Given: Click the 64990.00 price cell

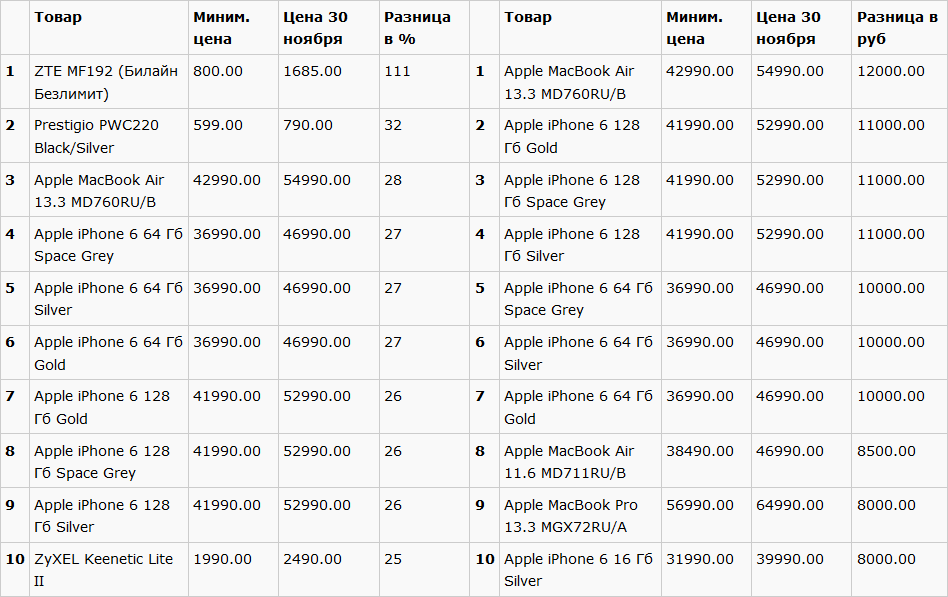Looking at the screenshot, I should pos(790,505).
